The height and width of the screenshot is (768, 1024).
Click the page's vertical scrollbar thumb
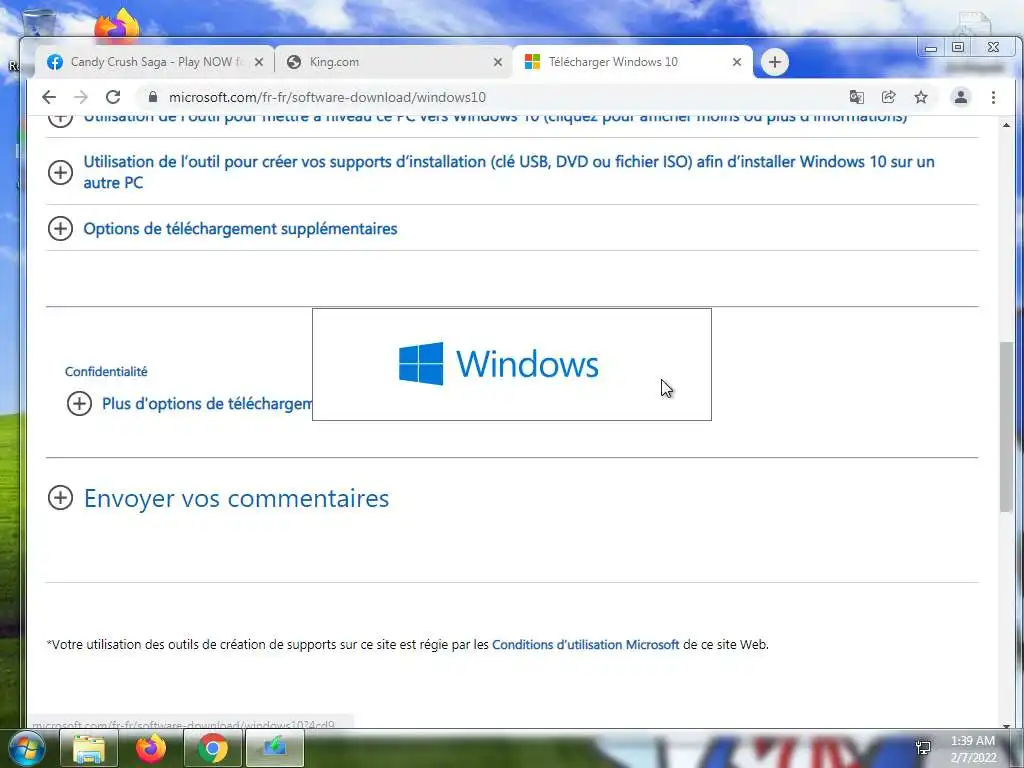pos(1006,426)
